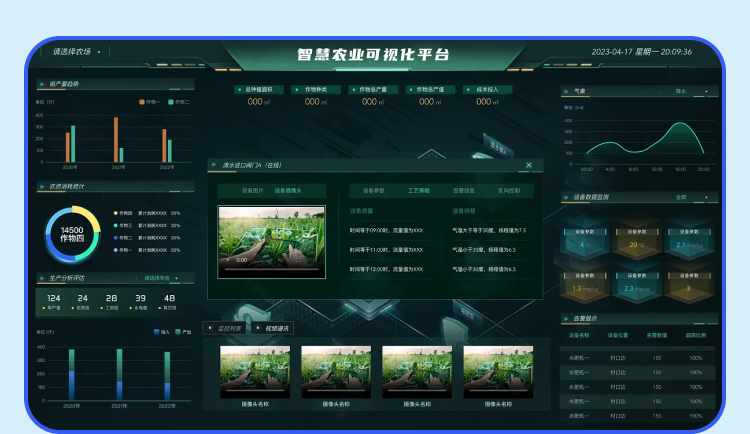This screenshot has height=434, width=750.
Task: Expand the 降水 dropdown in the weather panel
Action: point(692,91)
